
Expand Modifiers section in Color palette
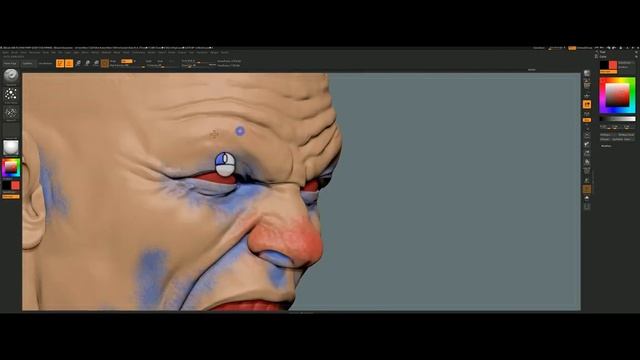(606, 146)
